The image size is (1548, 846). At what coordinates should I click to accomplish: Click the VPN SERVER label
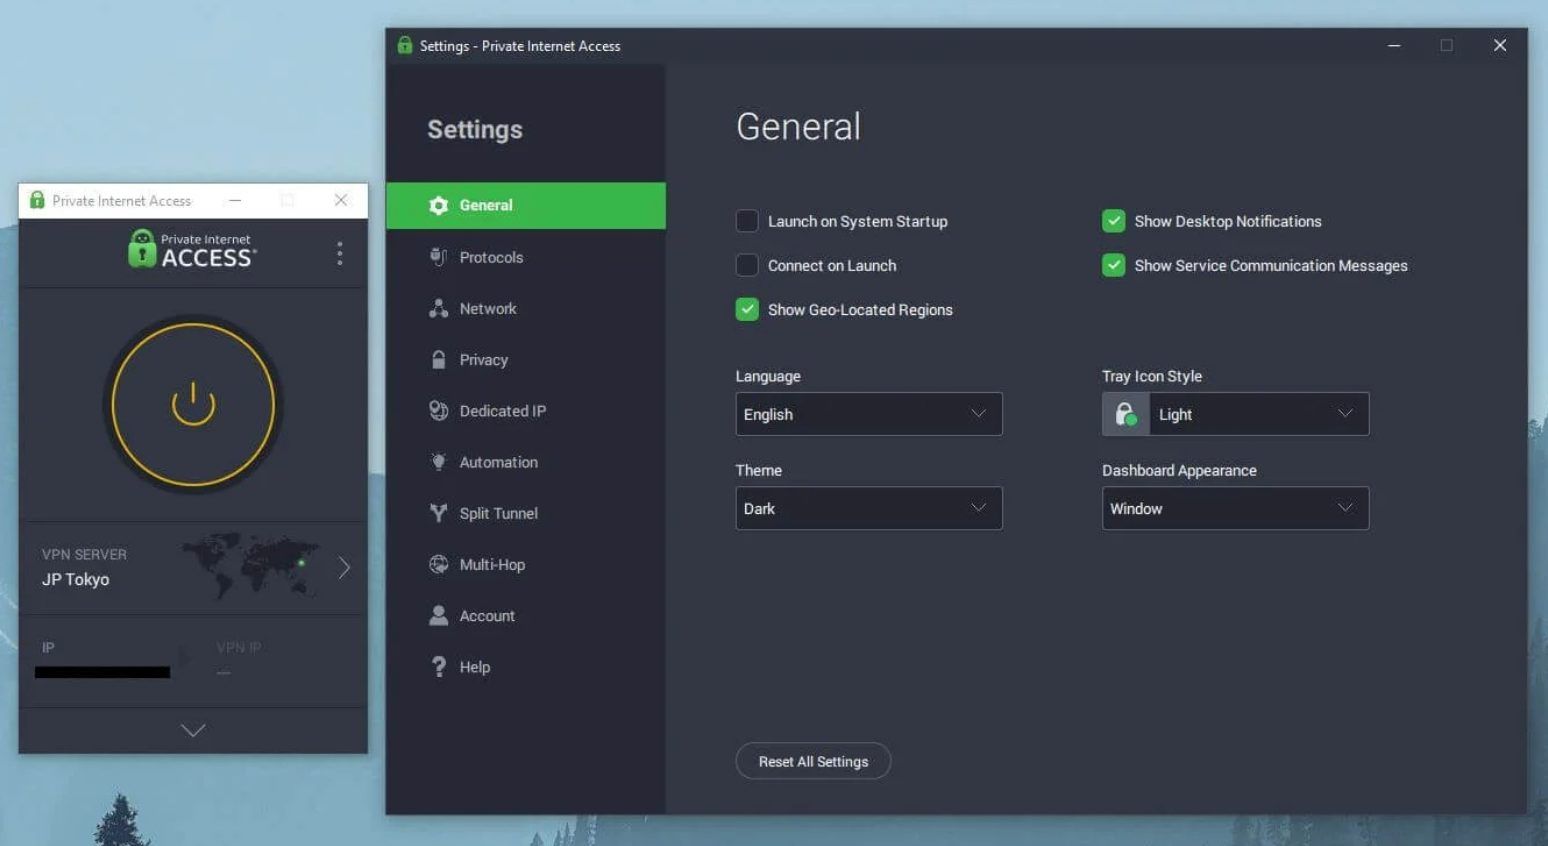pos(84,554)
